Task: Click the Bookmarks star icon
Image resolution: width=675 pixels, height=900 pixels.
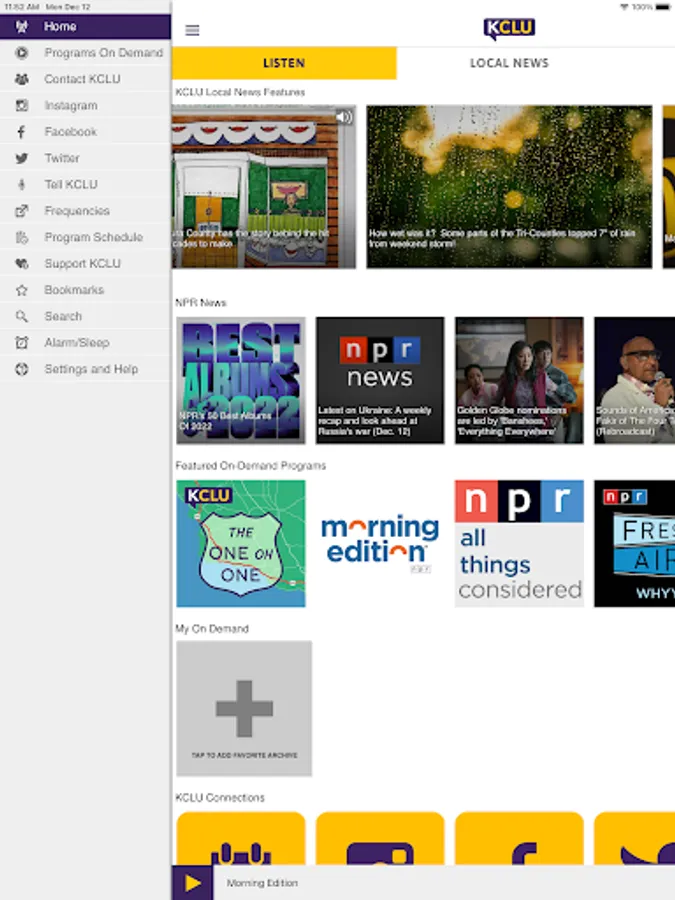Action: click(21, 290)
